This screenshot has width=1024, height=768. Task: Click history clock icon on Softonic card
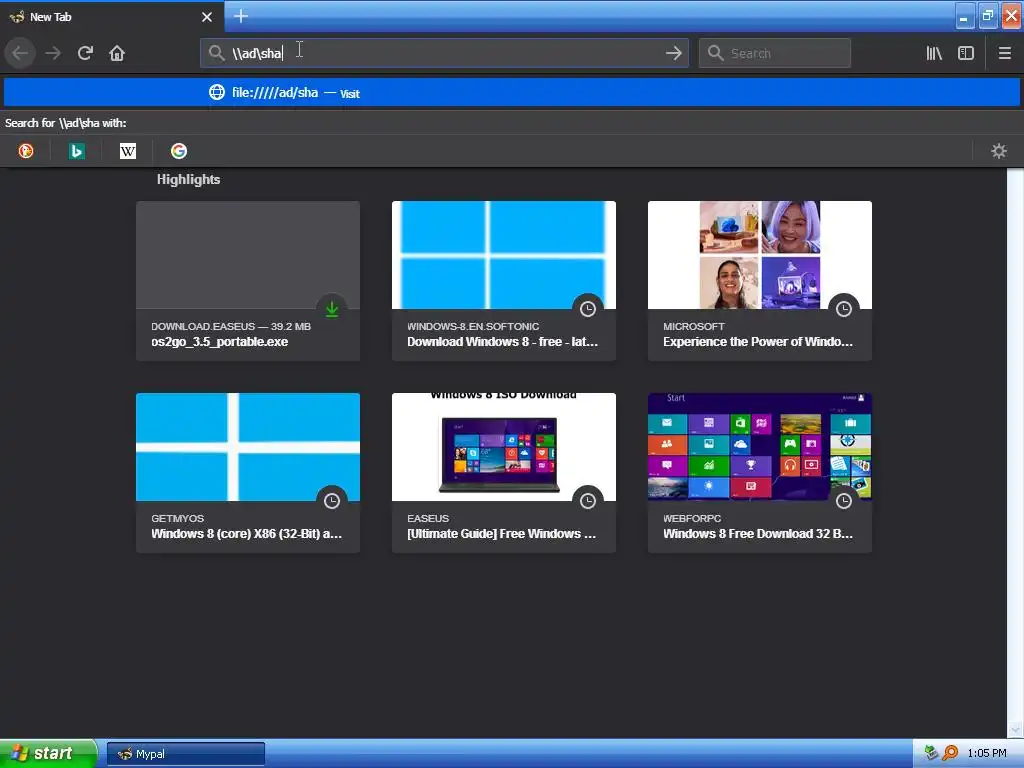coord(588,309)
